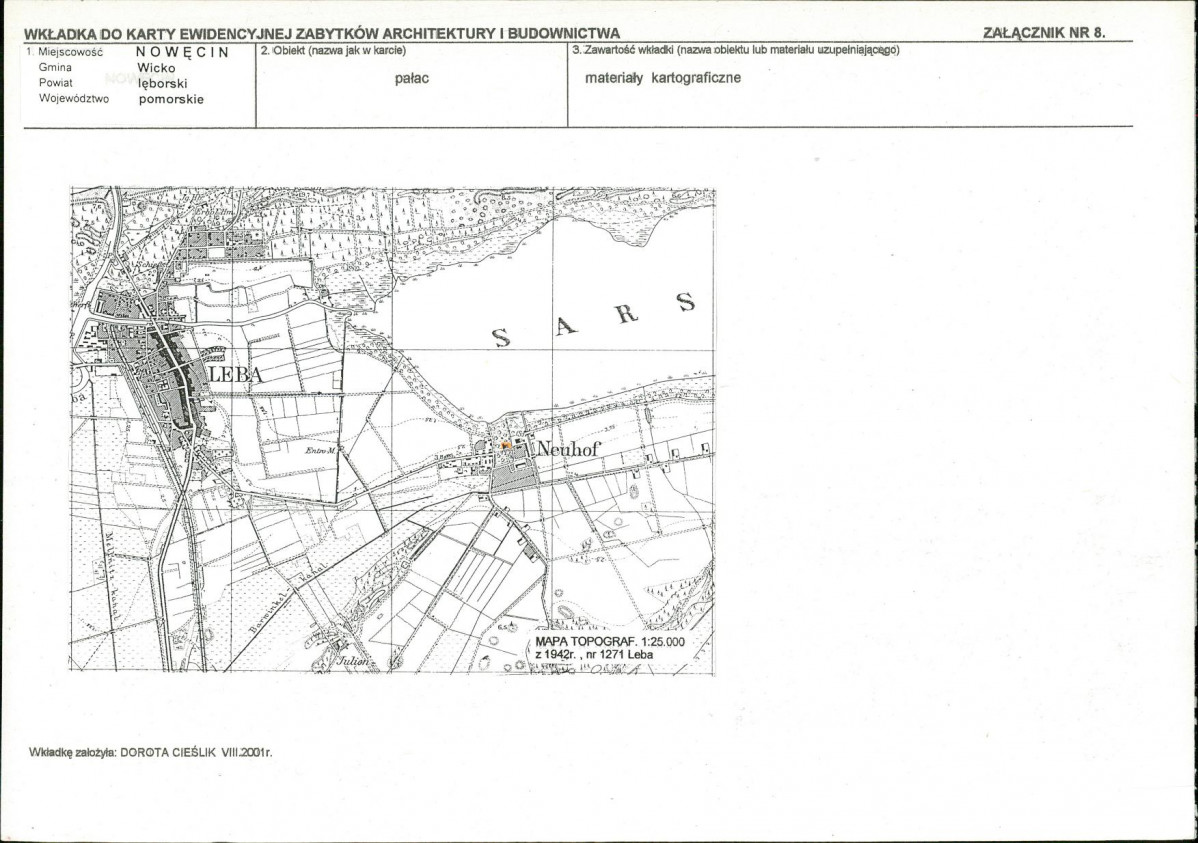Select the map caption MAPA TOPOGRAF. 1:25.000
The width and height of the screenshot is (1198, 843).
pos(610,642)
